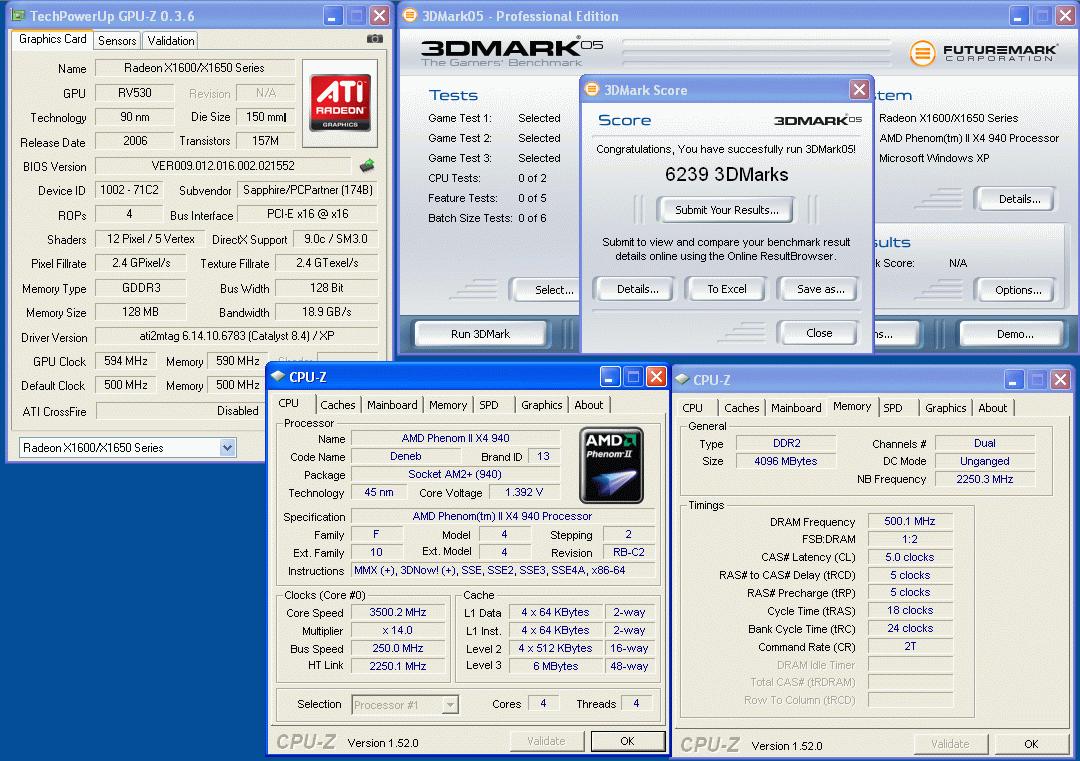
Task: Click the Core Speed 3500.2 MHz value
Action: (397, 612)
